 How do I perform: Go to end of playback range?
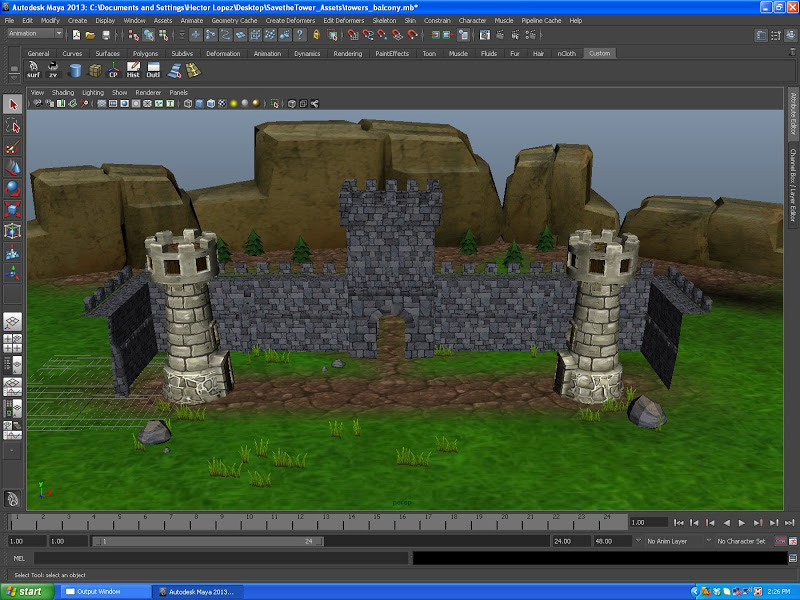click(x=789, y=522)
